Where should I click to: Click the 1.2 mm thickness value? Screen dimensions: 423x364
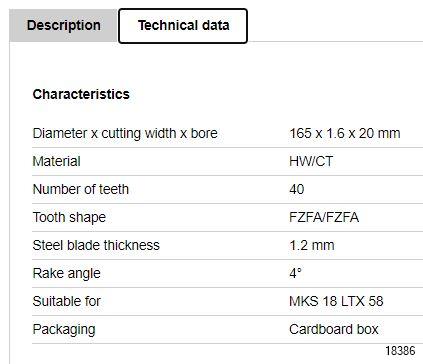pyautogui.click(x=312, y=246)
